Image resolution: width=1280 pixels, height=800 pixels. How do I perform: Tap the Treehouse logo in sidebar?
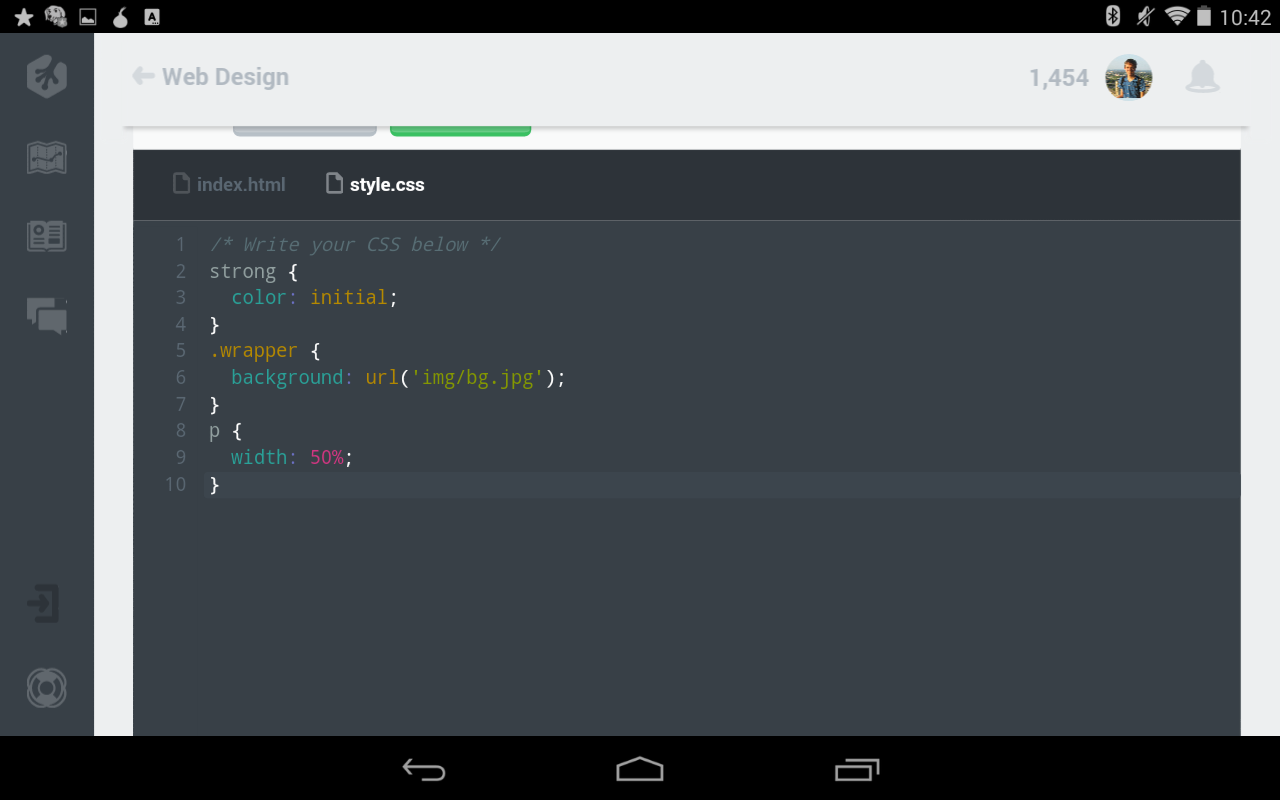(x=47, y=77)
